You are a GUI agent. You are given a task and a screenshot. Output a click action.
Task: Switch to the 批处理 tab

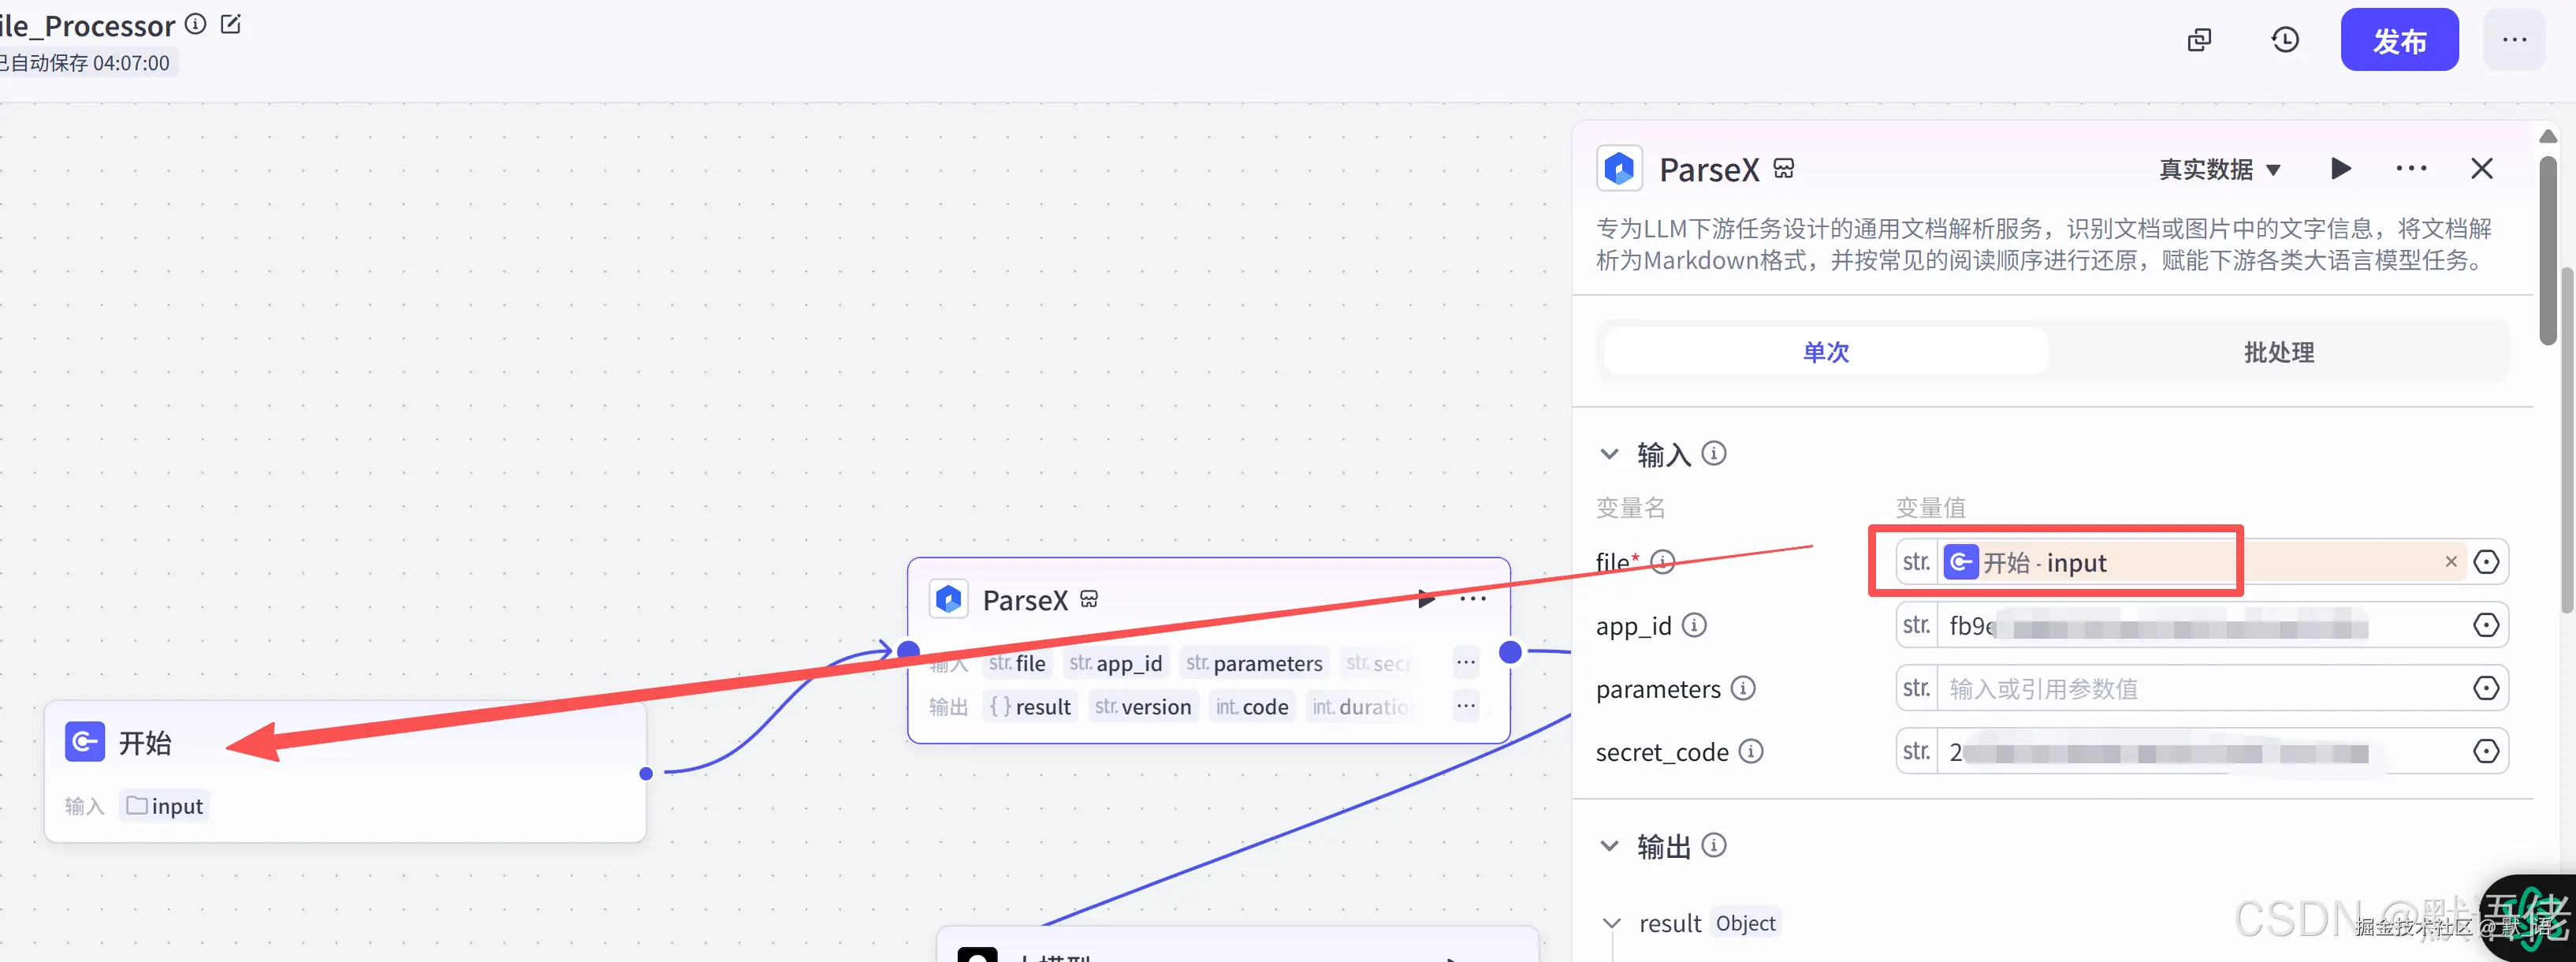(2278, 352)
